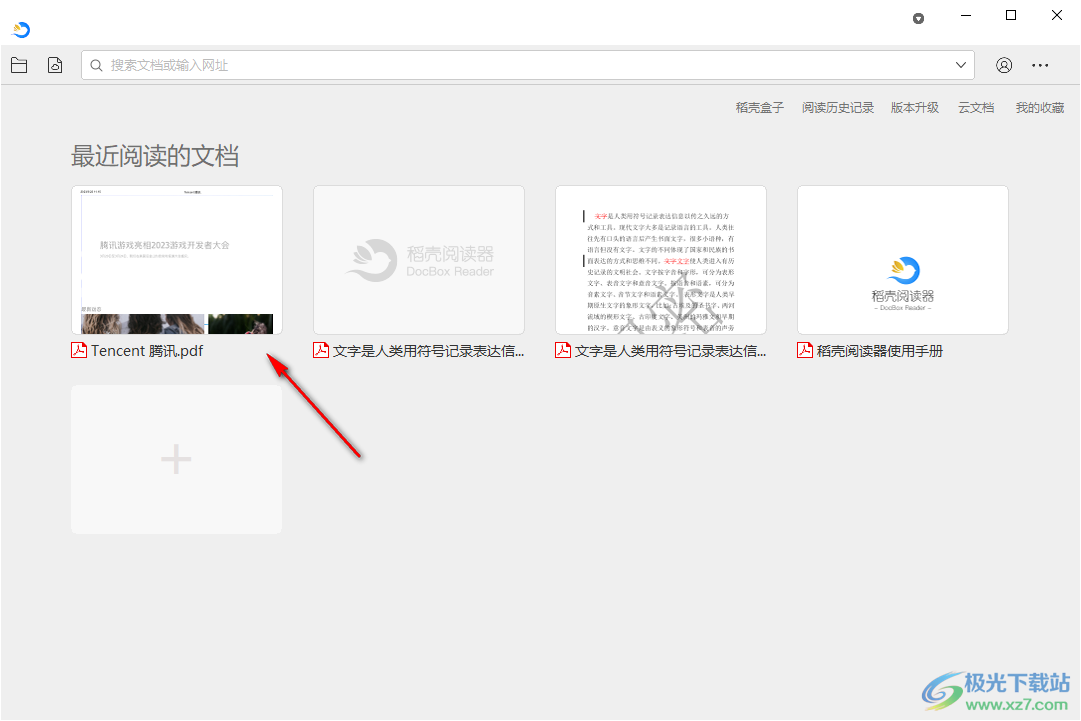
Task: Click PDF icon under the text-page preview thumbnail
Action: point(563,350)
